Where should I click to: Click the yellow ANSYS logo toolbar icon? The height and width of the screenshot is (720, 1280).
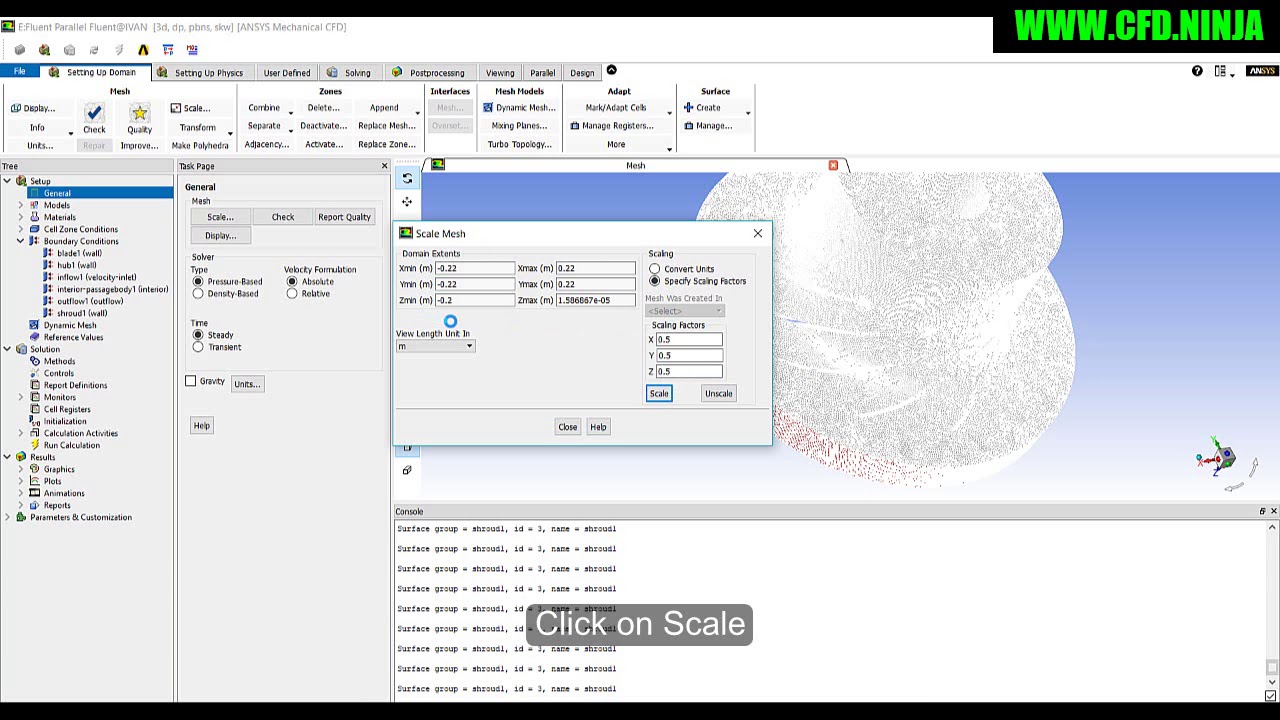point(143,50)
